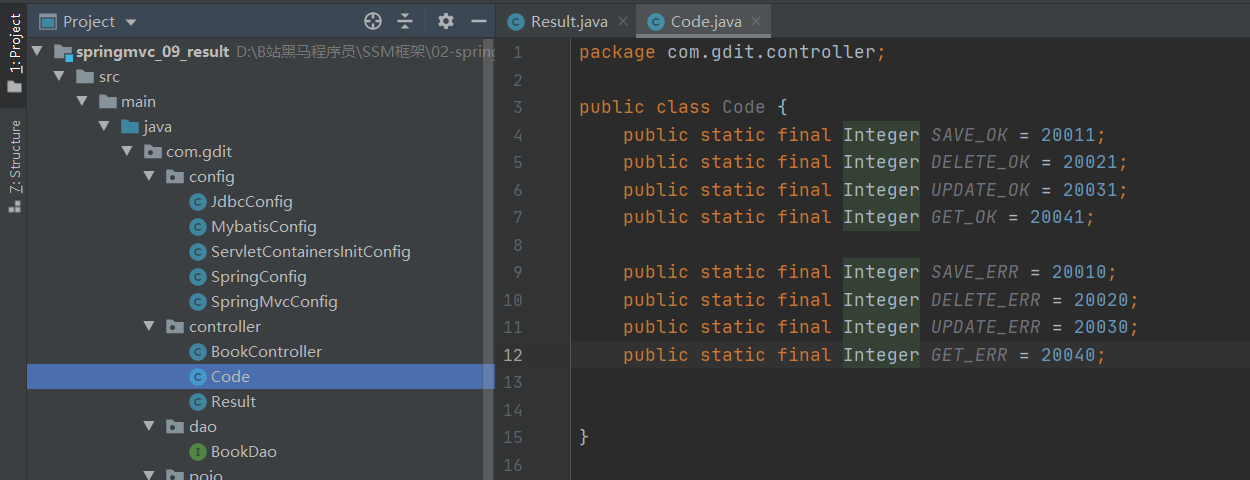Open the Structure tool window sidebar button
This screenshot has width=1250, height=480.
pos(14,165)
